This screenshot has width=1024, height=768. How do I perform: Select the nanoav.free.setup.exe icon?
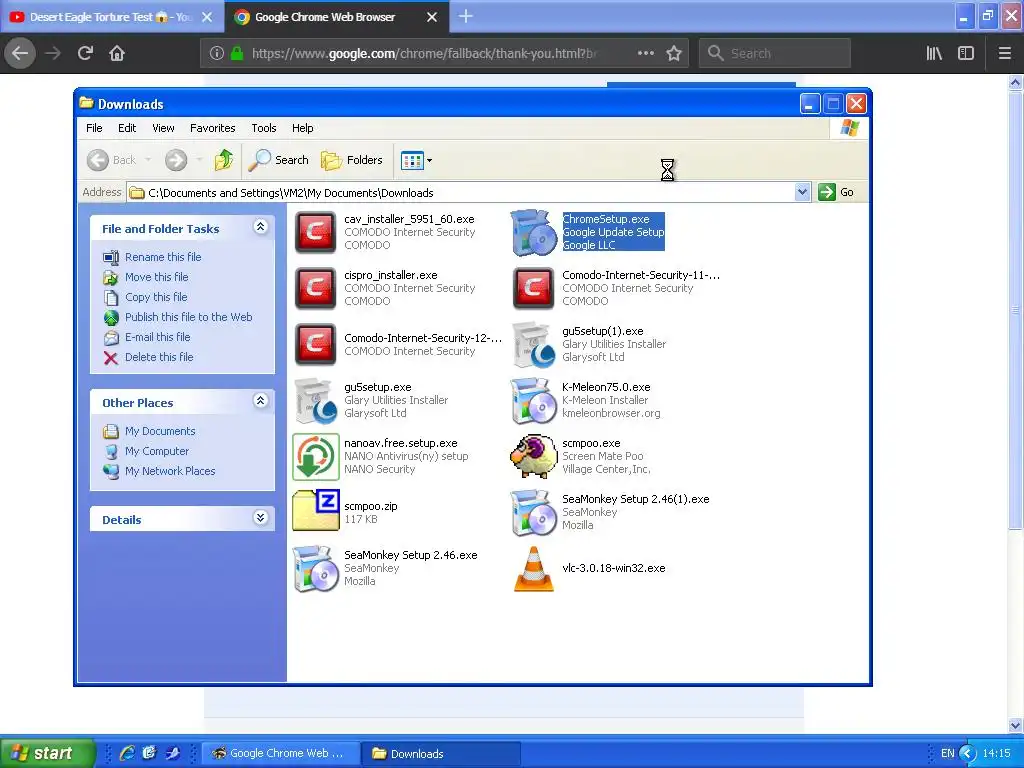(x=315, y=456)
